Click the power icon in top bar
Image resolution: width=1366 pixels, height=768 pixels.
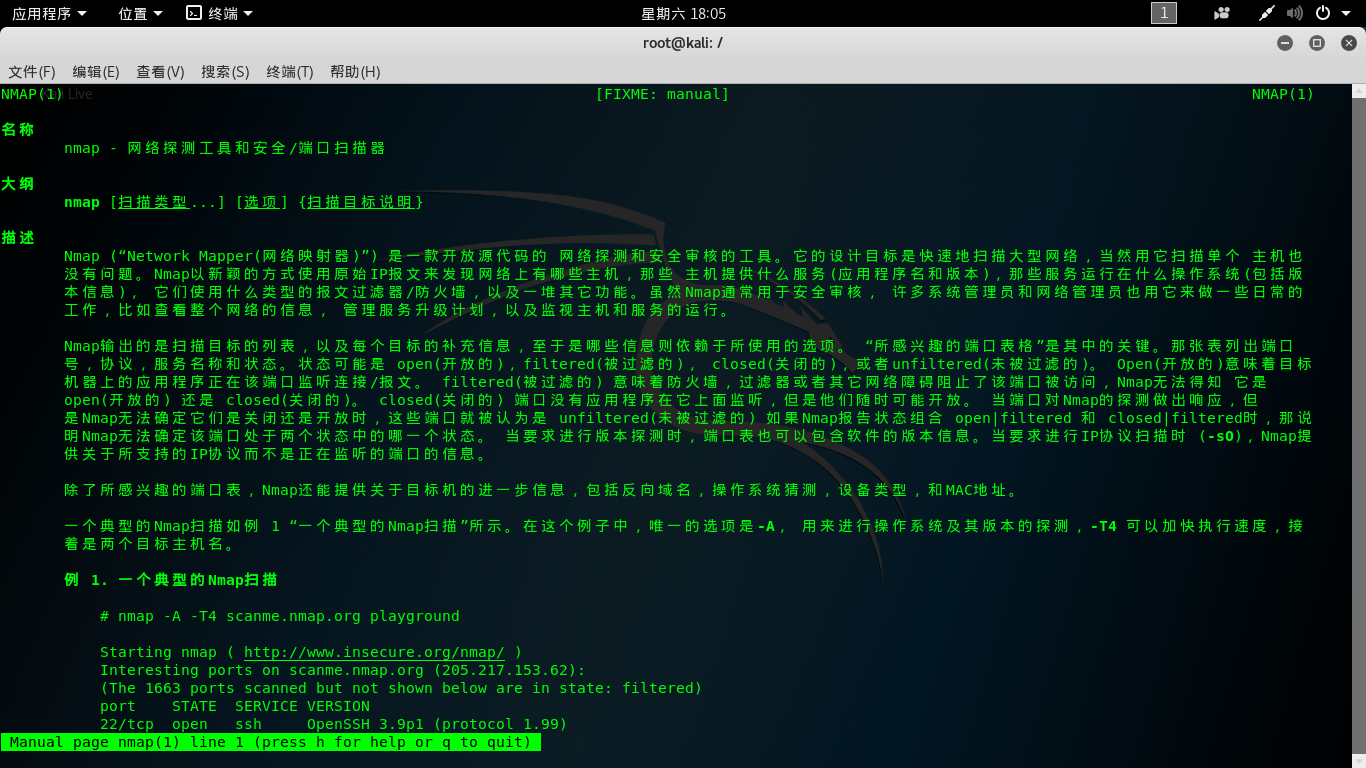coord(1323,13)
